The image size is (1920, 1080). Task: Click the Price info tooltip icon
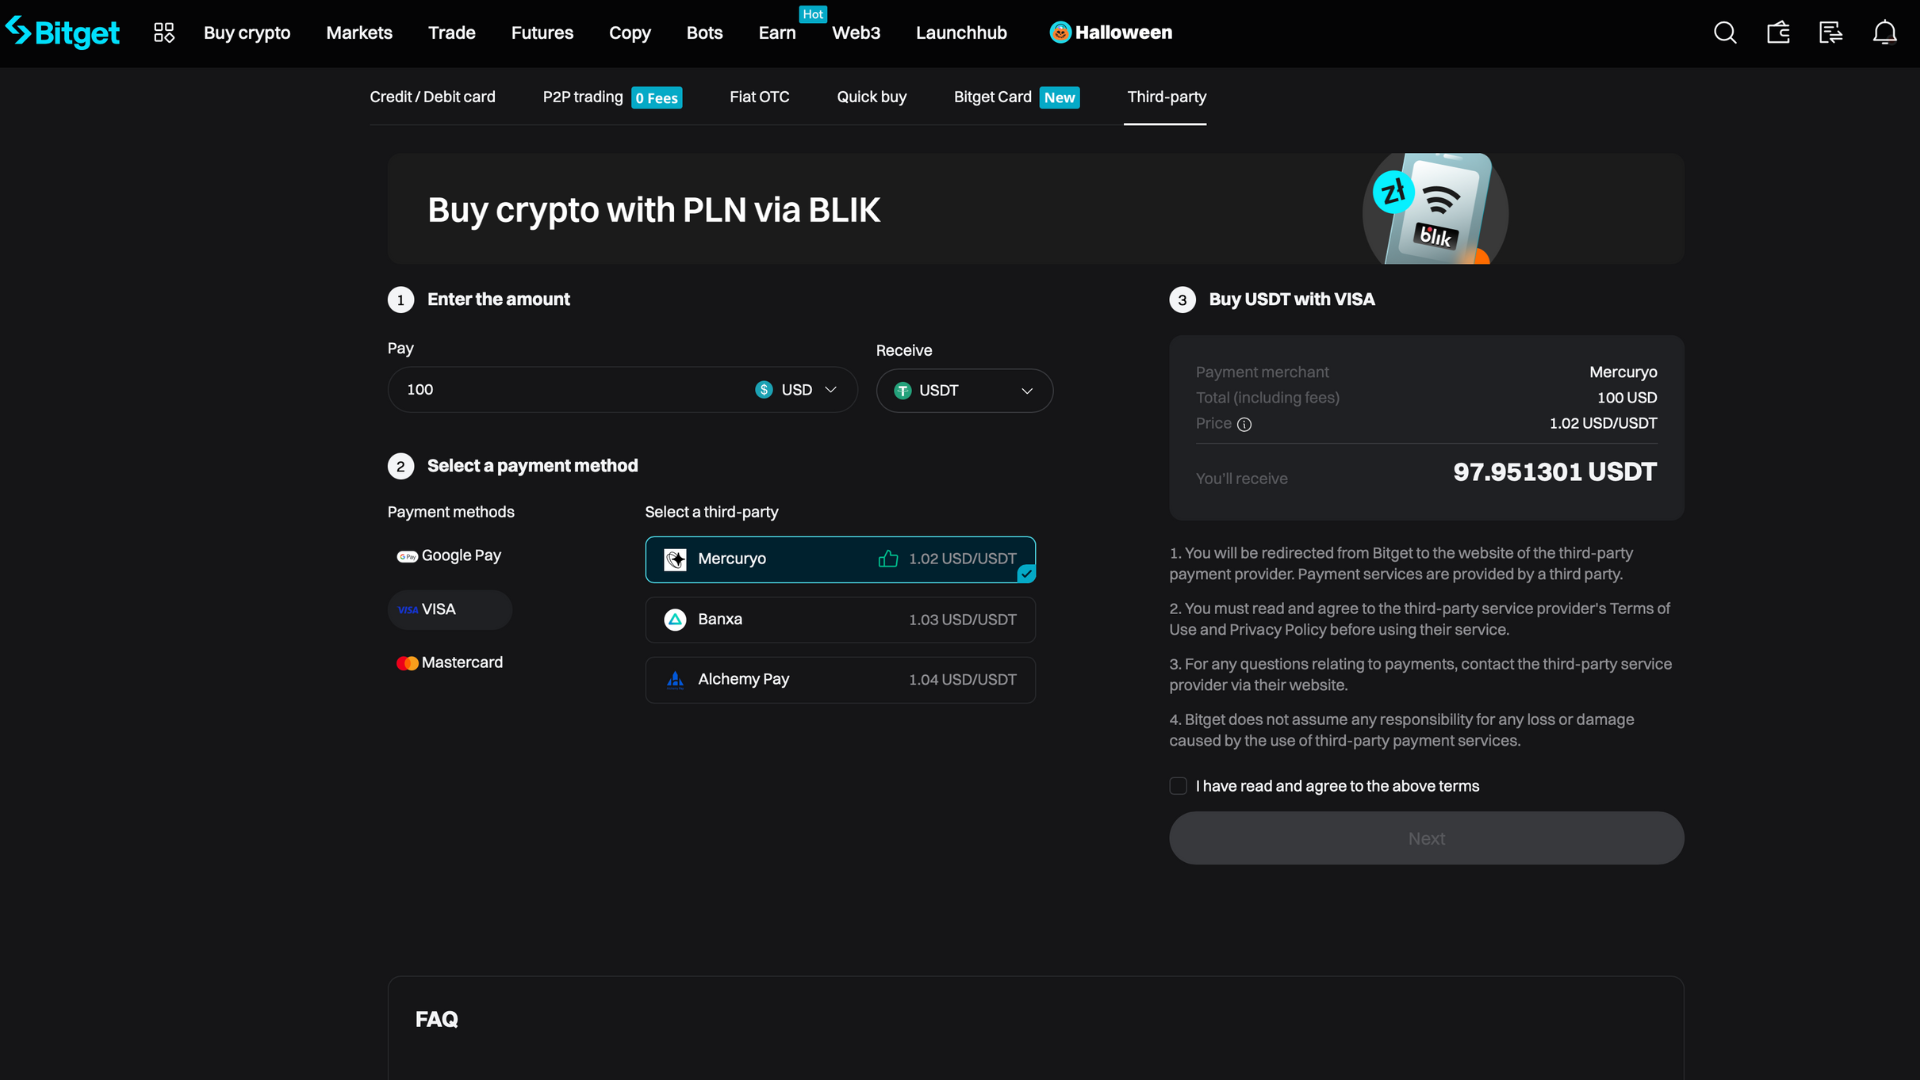pos(1244,424)
